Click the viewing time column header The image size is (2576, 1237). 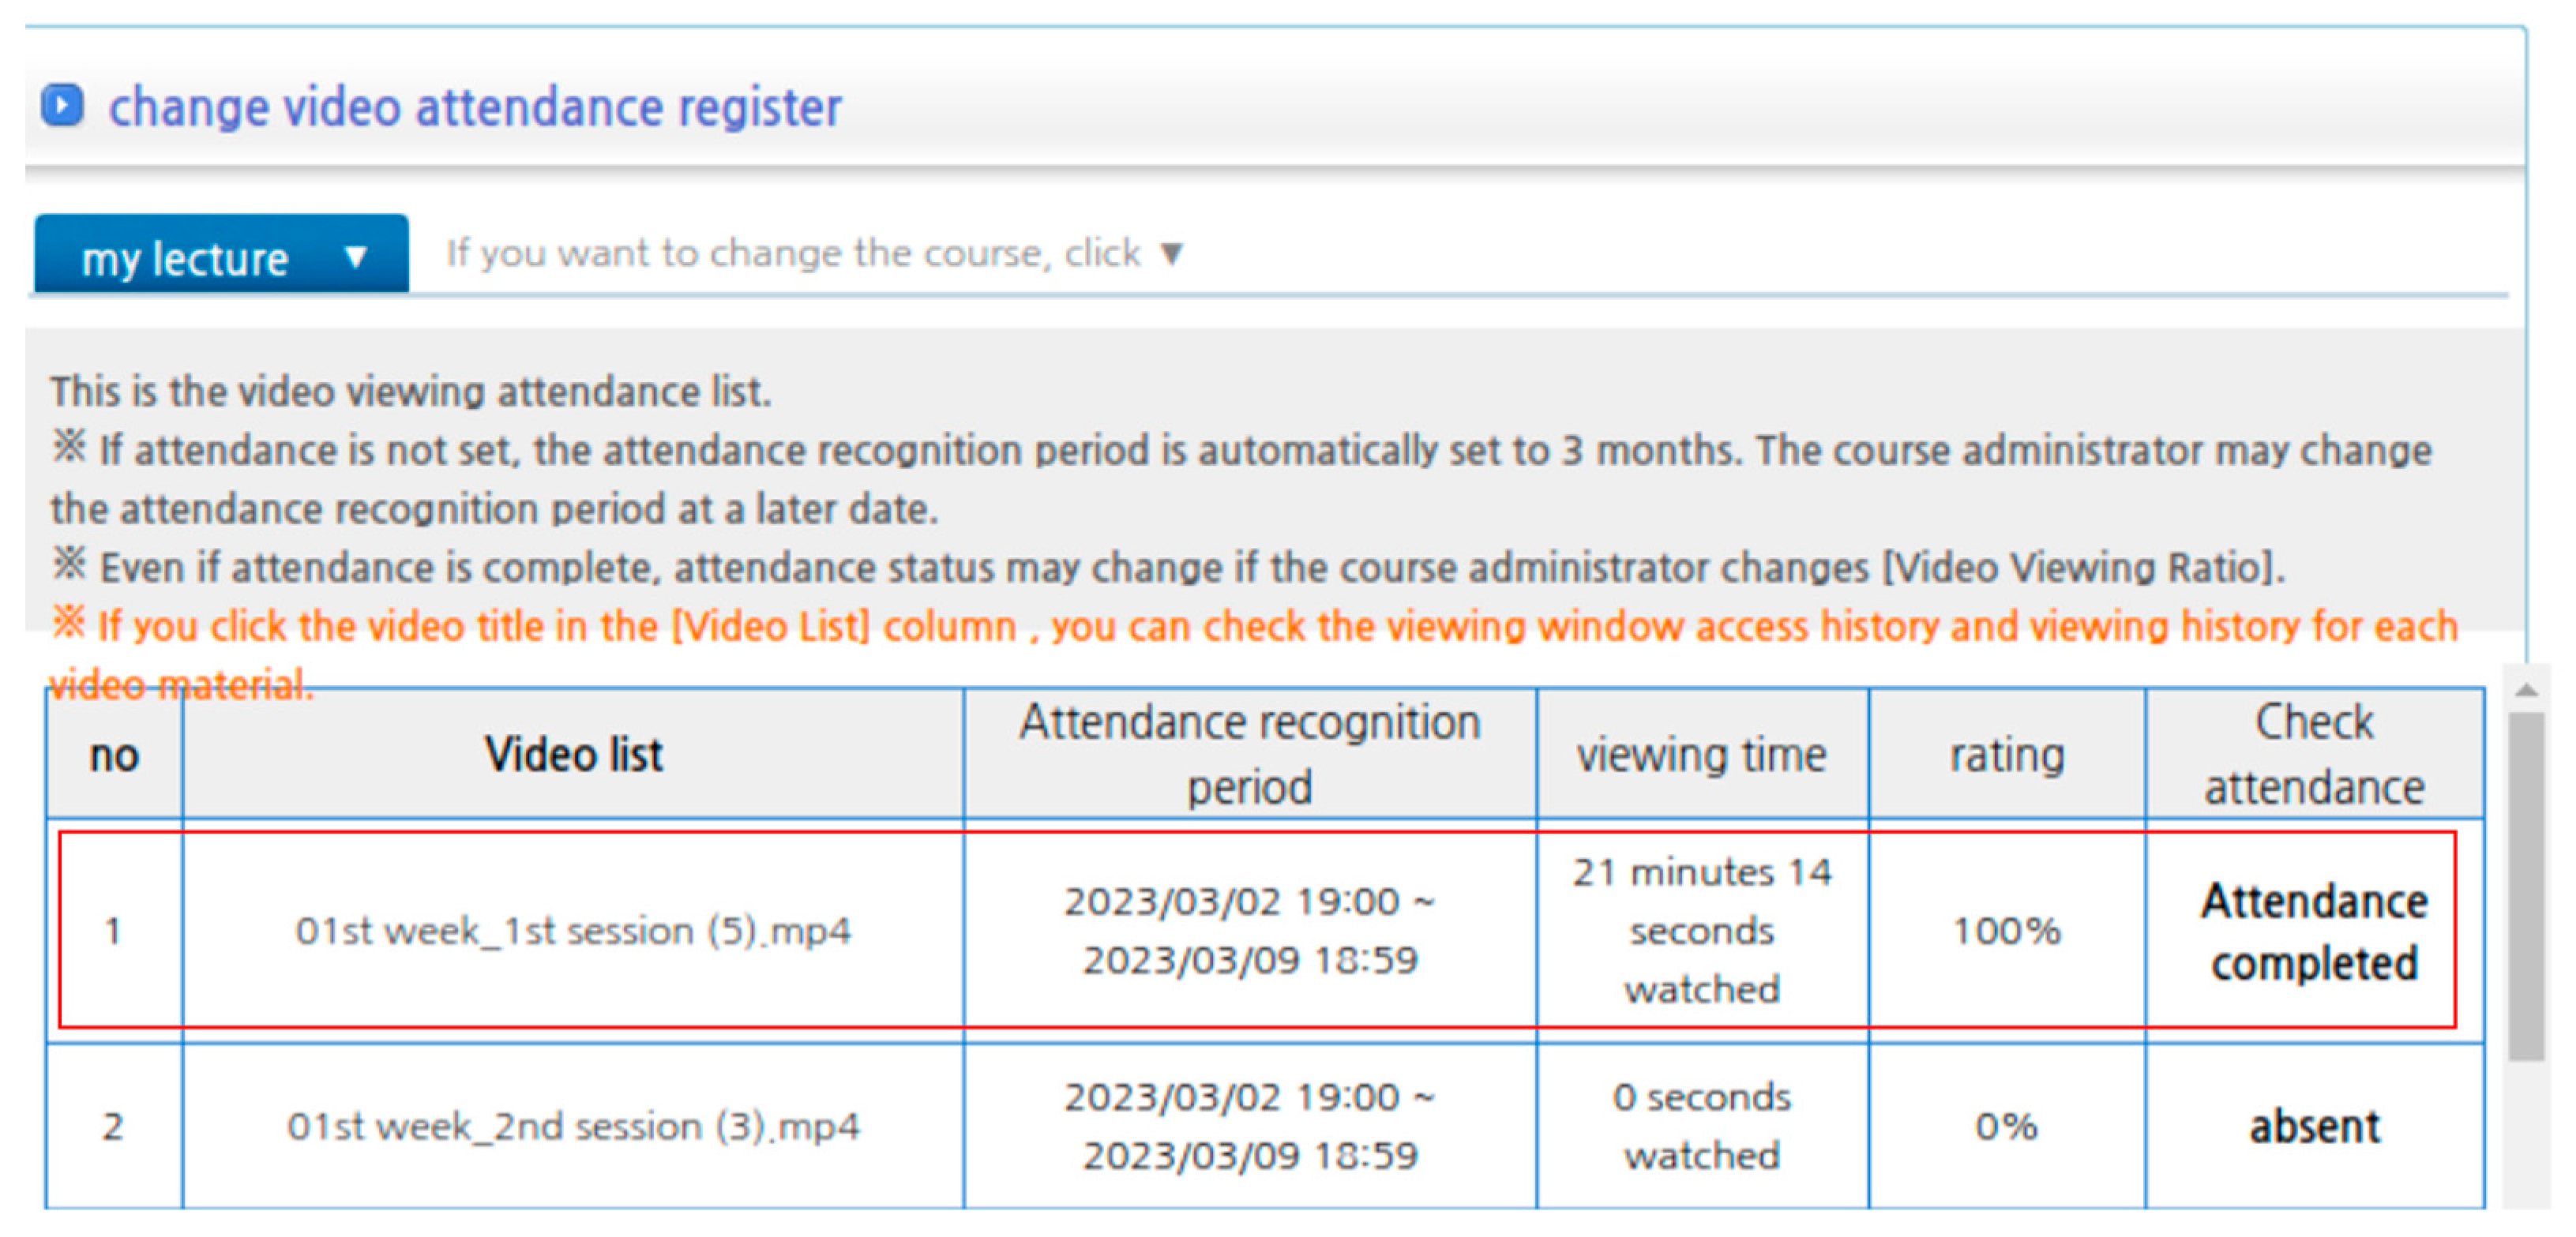coord(1702,754)
